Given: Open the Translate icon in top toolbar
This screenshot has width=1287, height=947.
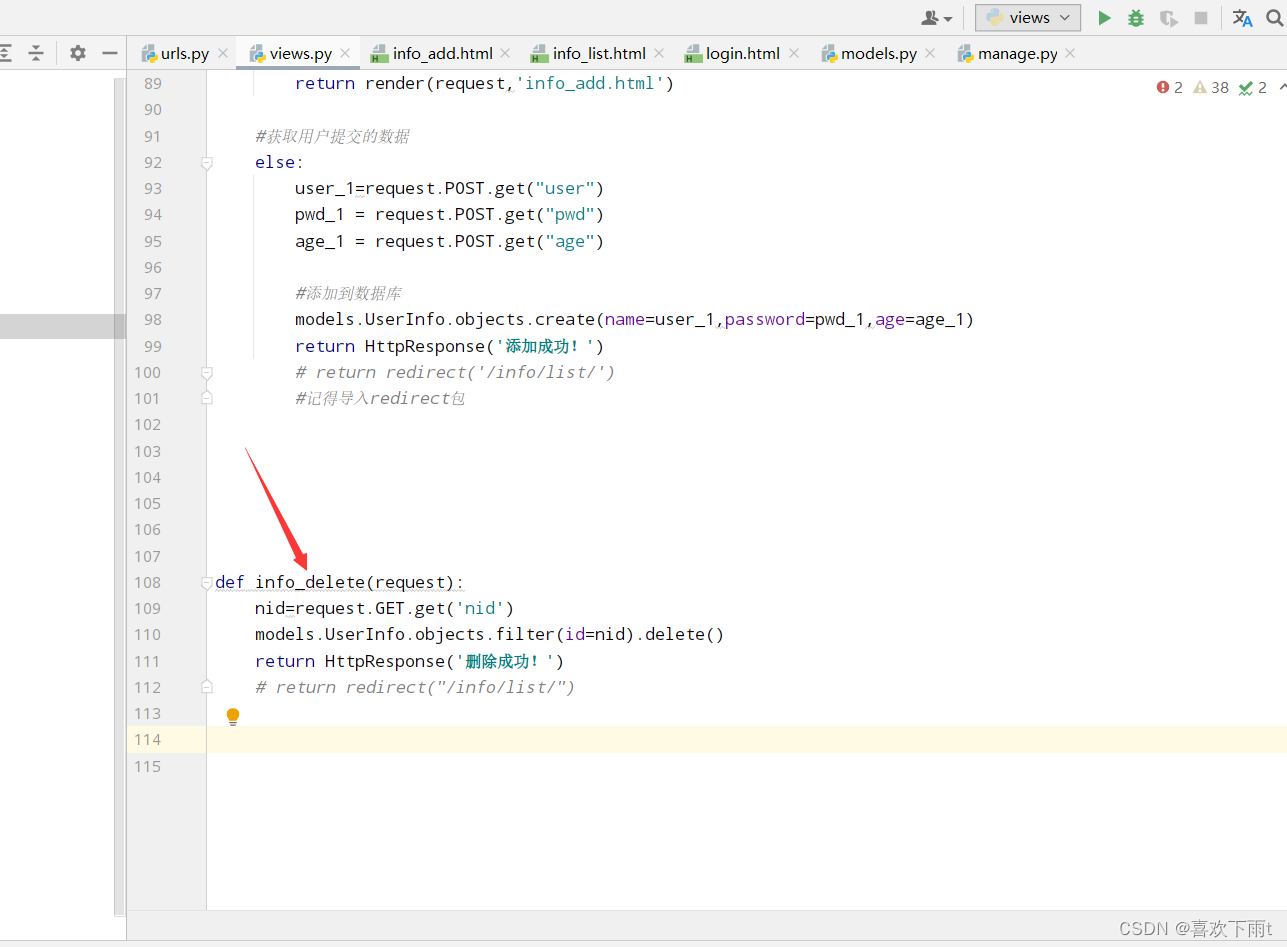Looking at the screenshot, I should point(1242,18).
